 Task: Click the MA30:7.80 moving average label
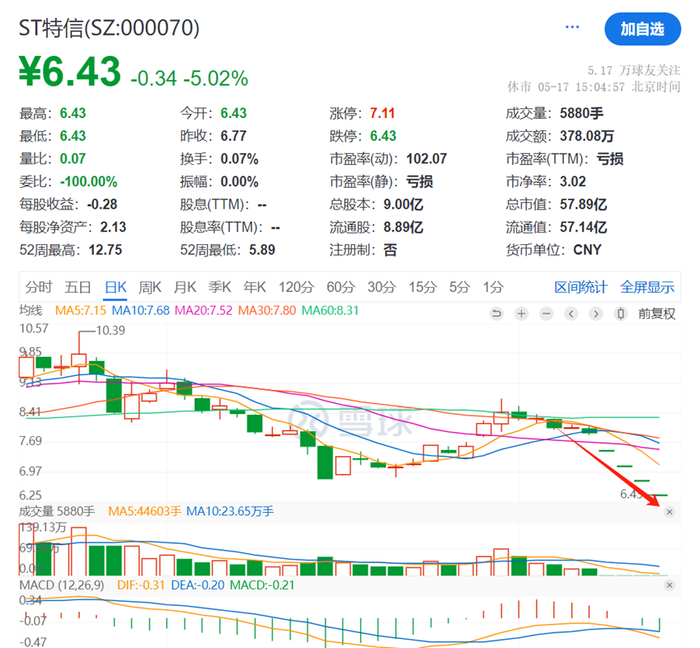[267, 310]
